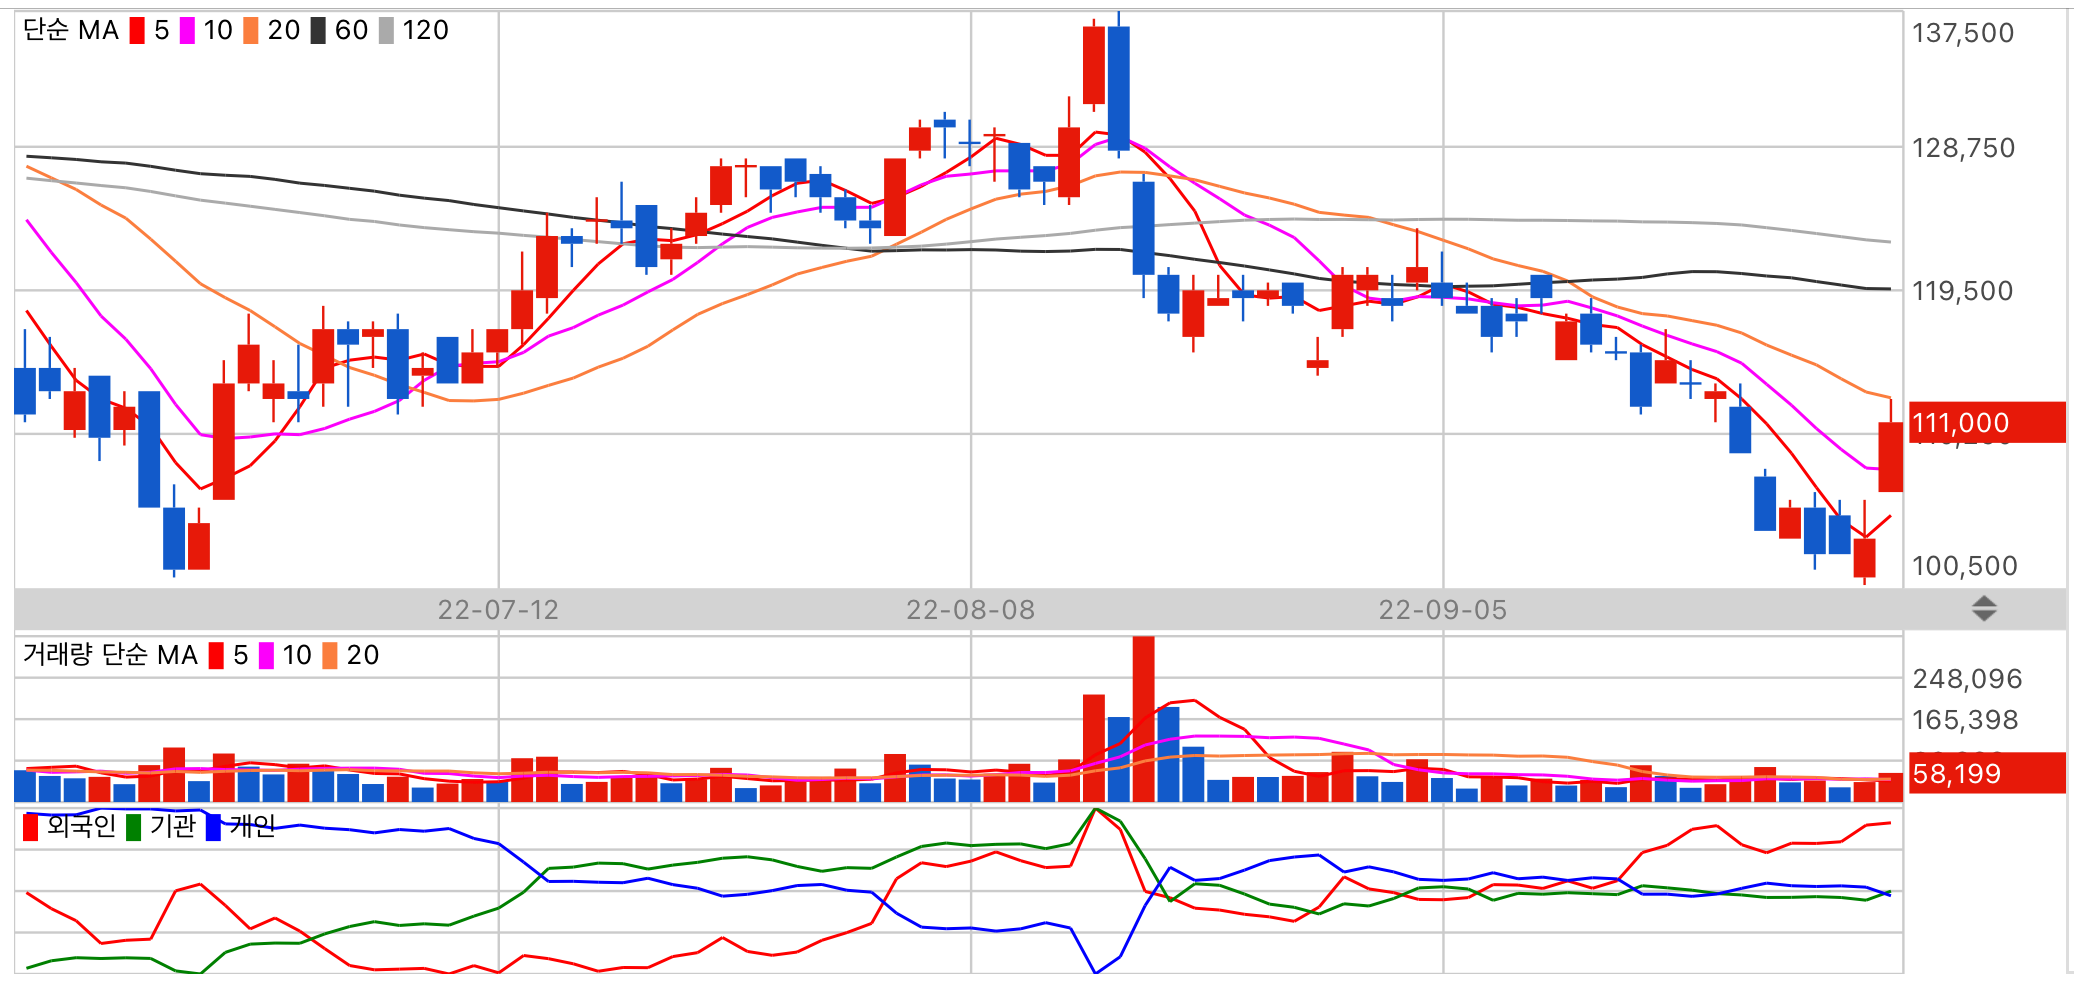Screen dimensions: 2074x990
Task: Click the 외국인 legend text
Action: coord(81,826)
